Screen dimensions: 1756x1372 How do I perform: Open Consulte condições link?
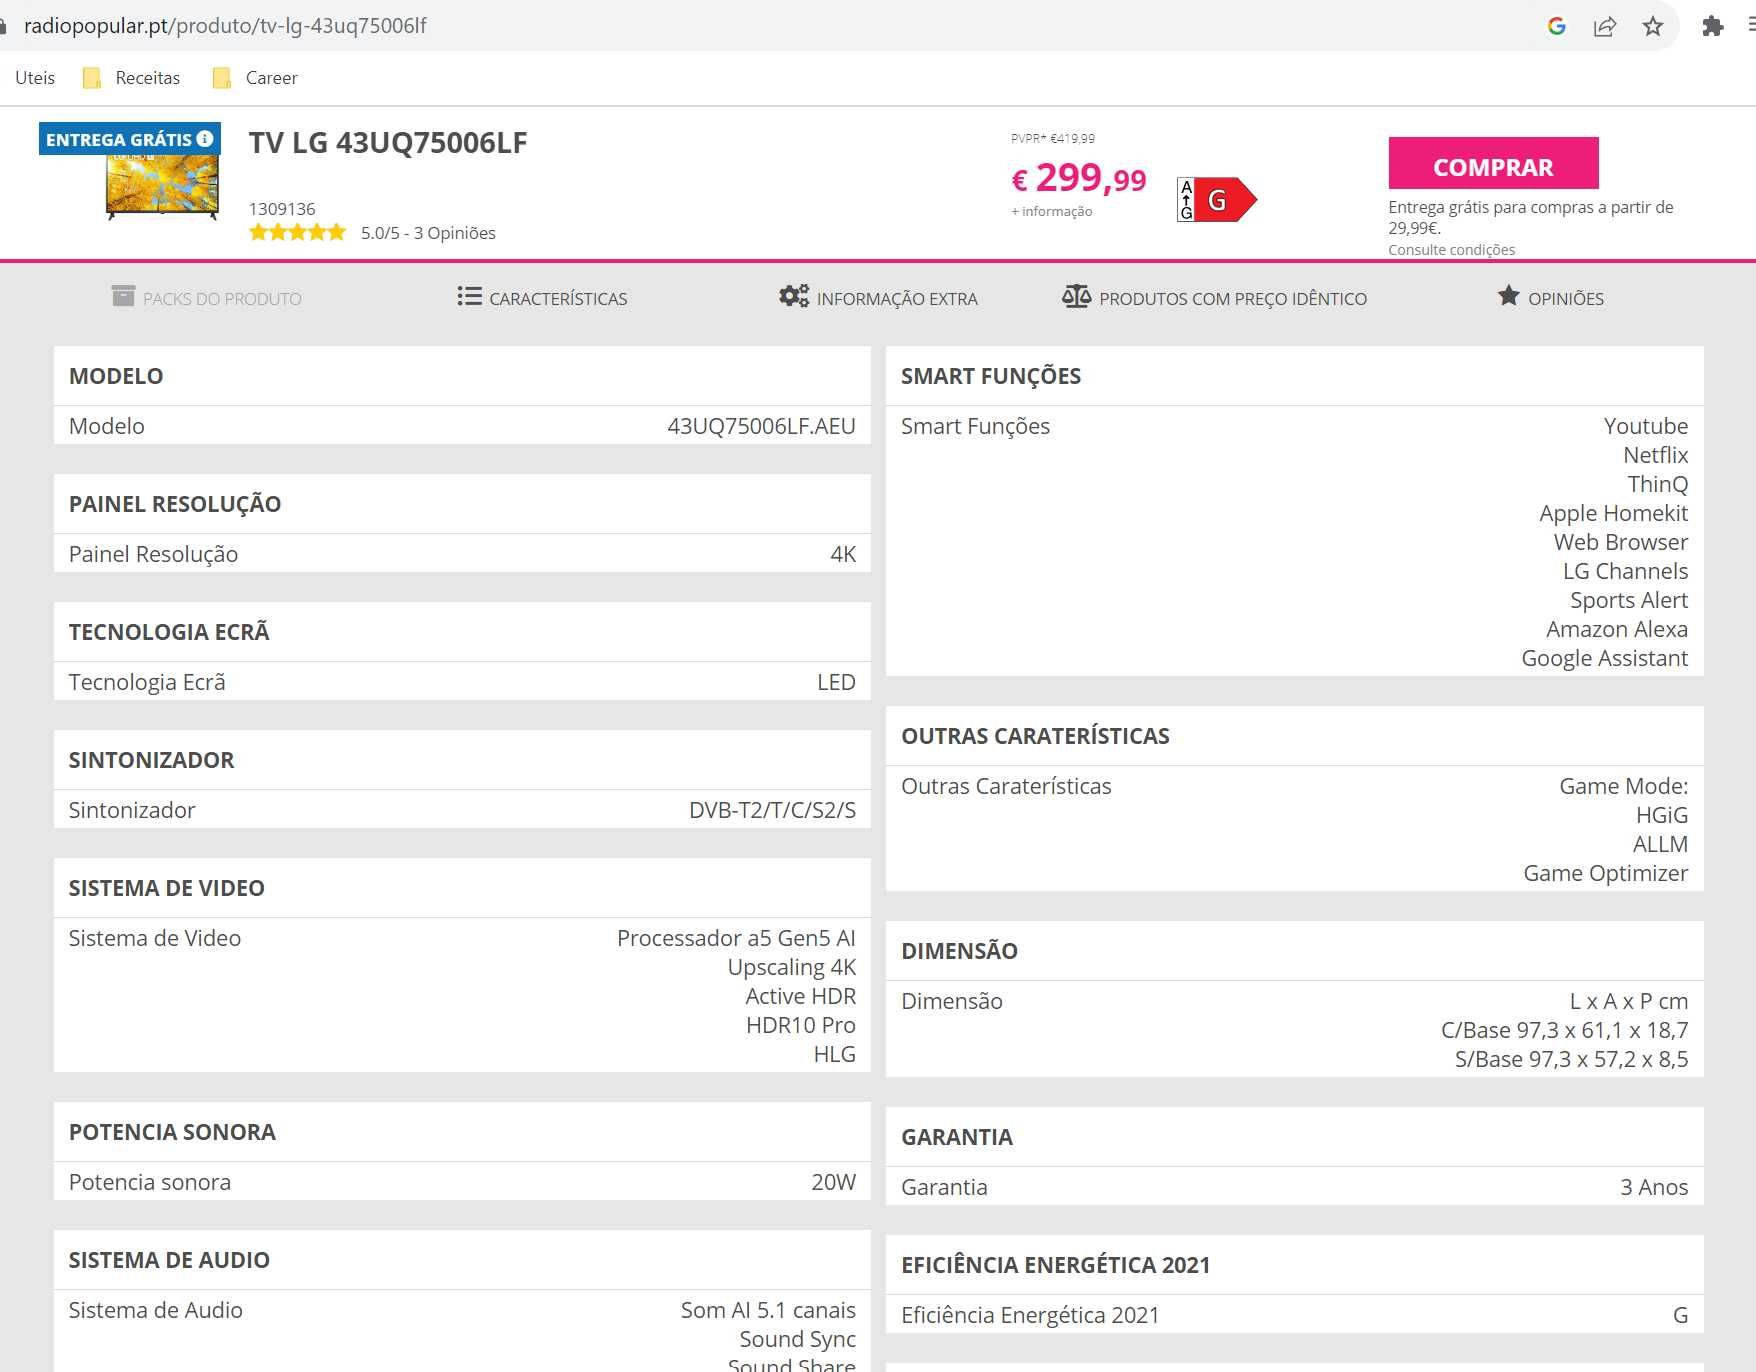[x=1451, y=250]
